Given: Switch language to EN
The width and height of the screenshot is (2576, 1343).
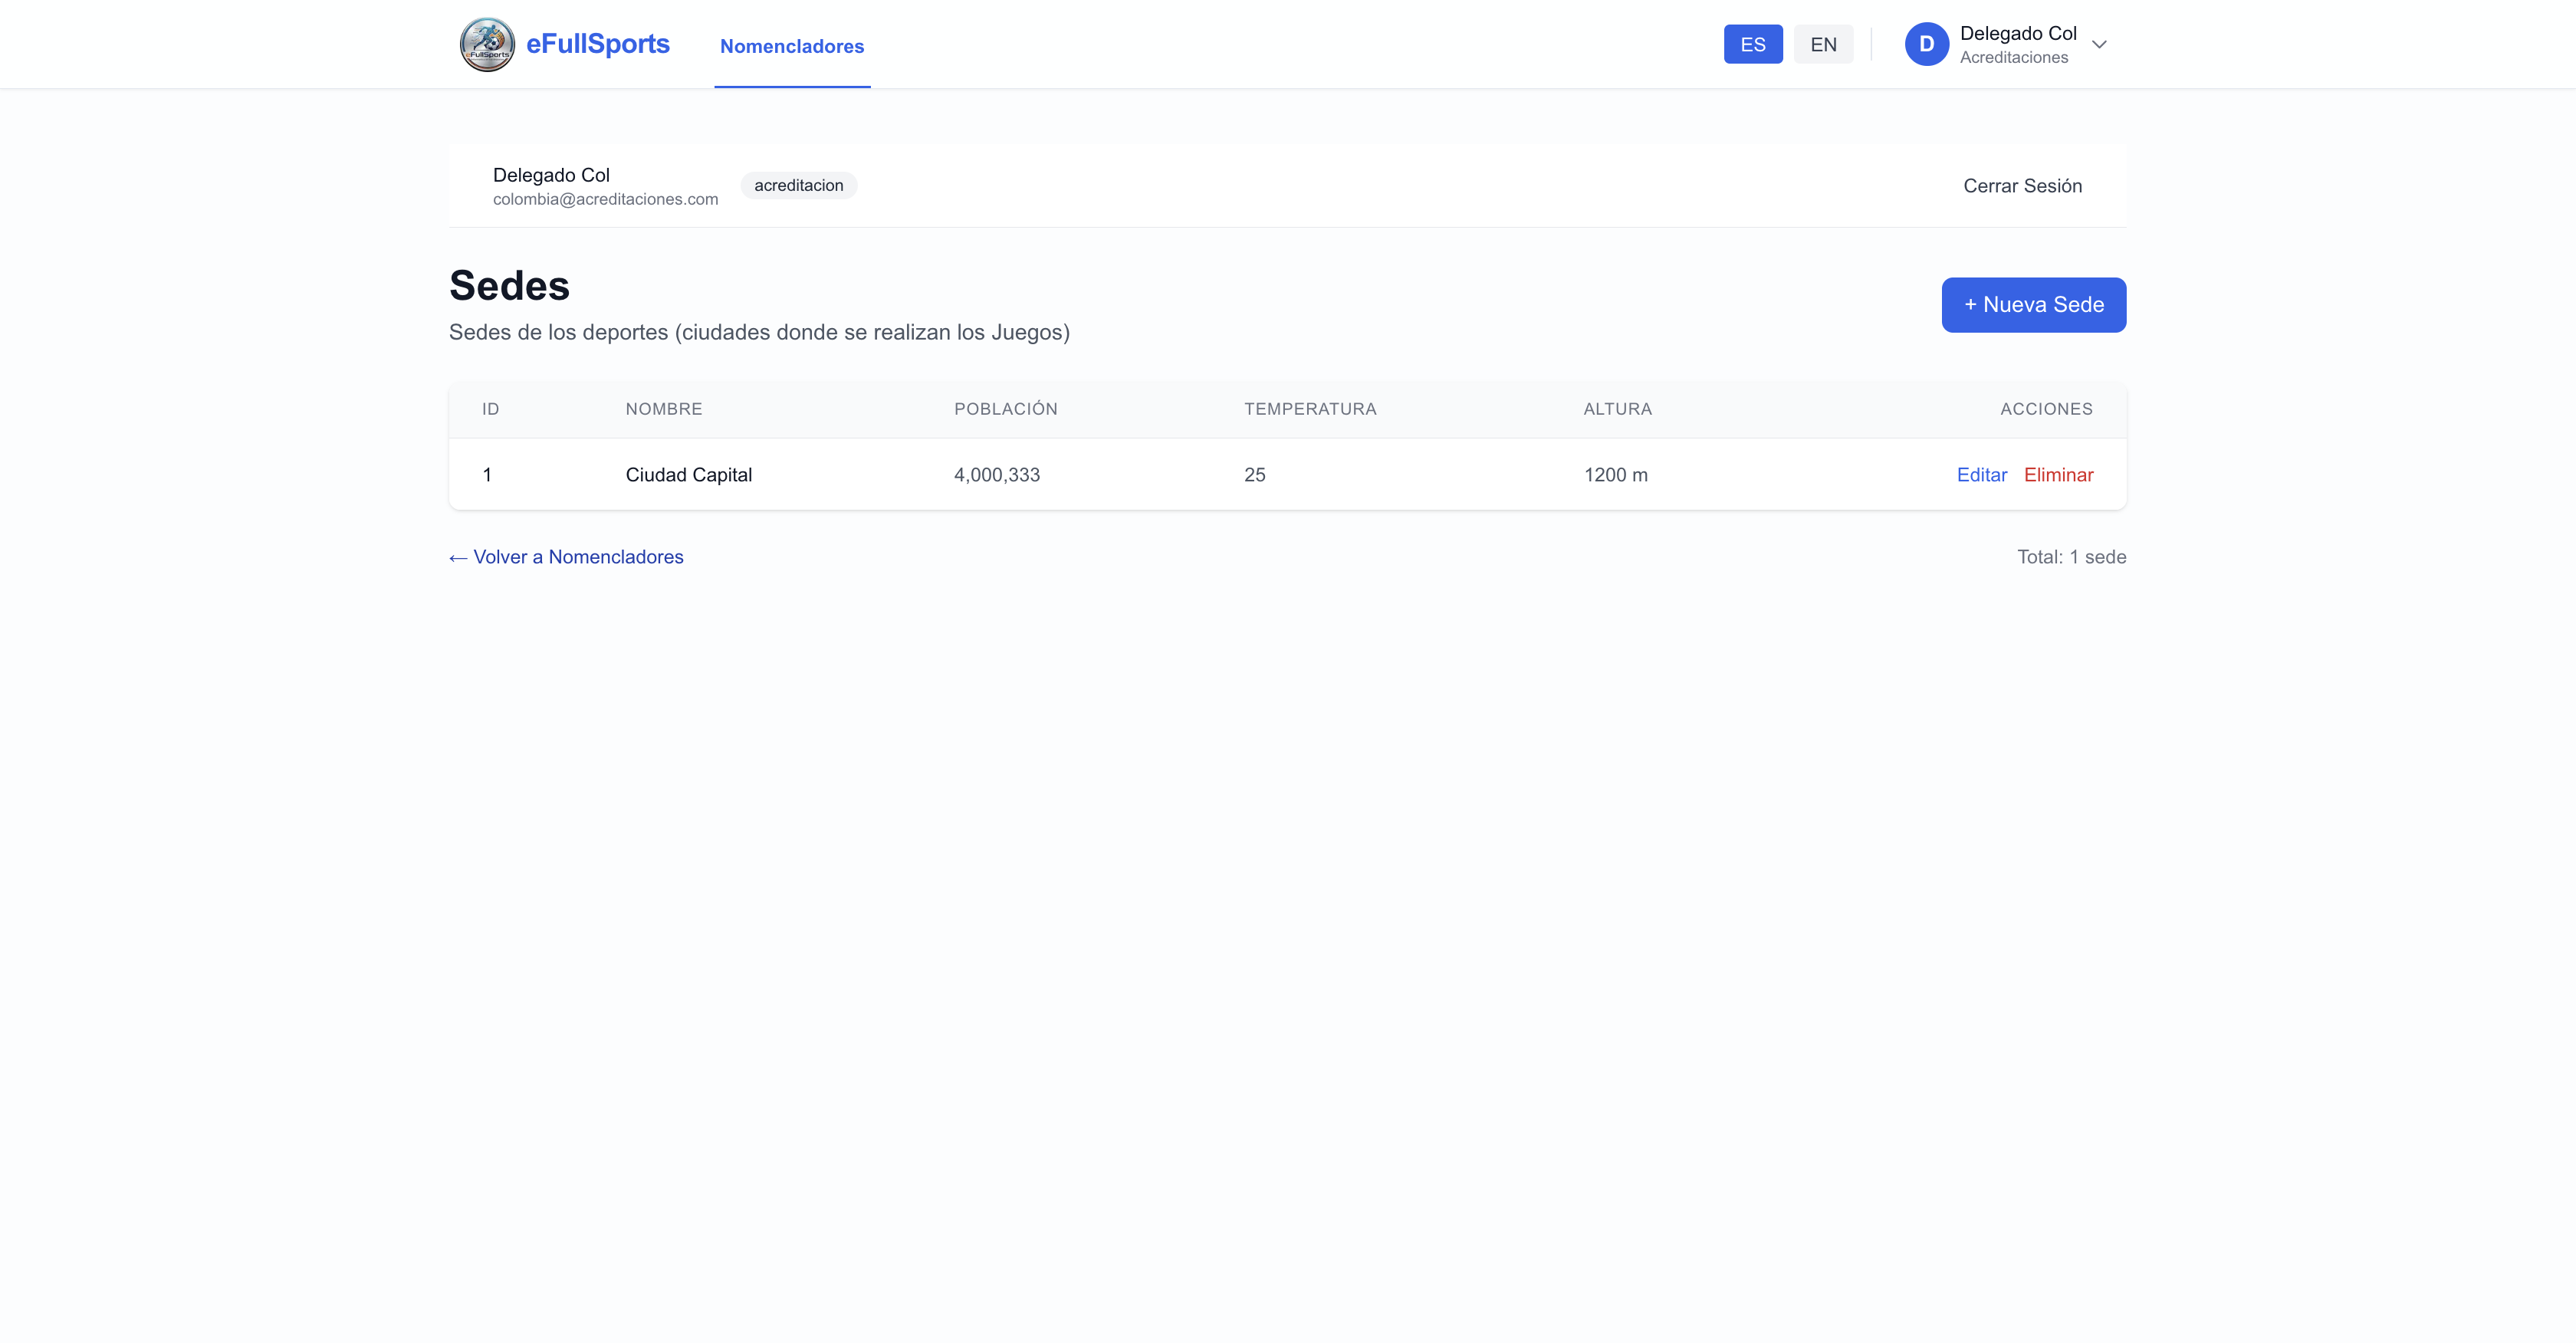Looking at the screenshot, I should (1822, 44).
